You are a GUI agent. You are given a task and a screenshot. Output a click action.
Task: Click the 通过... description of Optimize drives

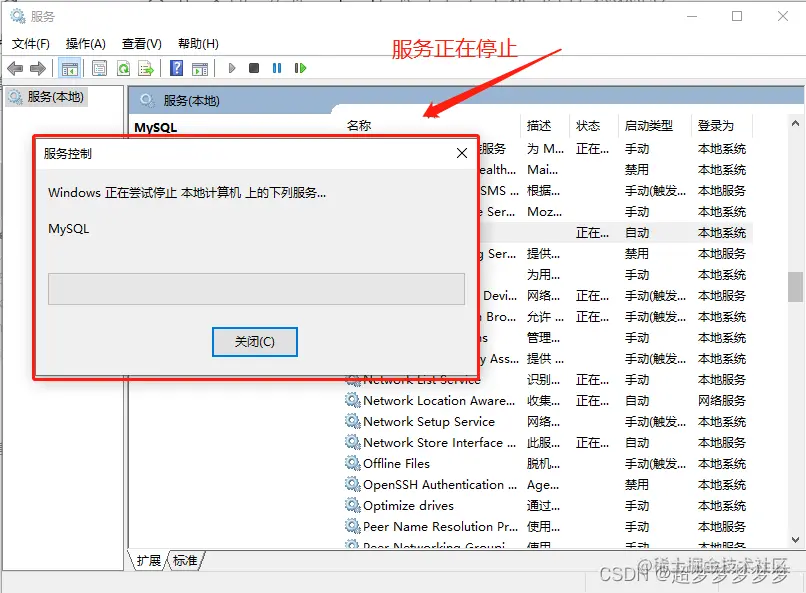click(543, 506)
